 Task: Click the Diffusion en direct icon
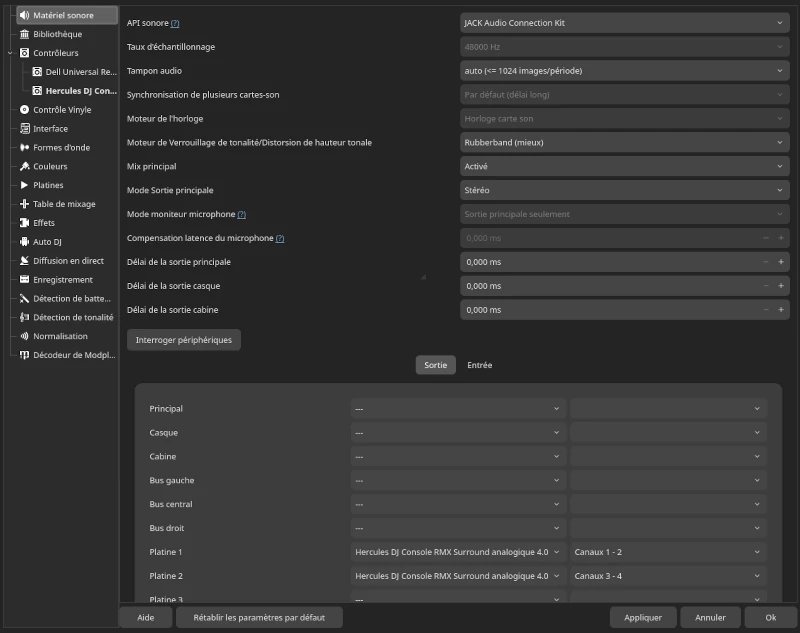pos(24,261)
